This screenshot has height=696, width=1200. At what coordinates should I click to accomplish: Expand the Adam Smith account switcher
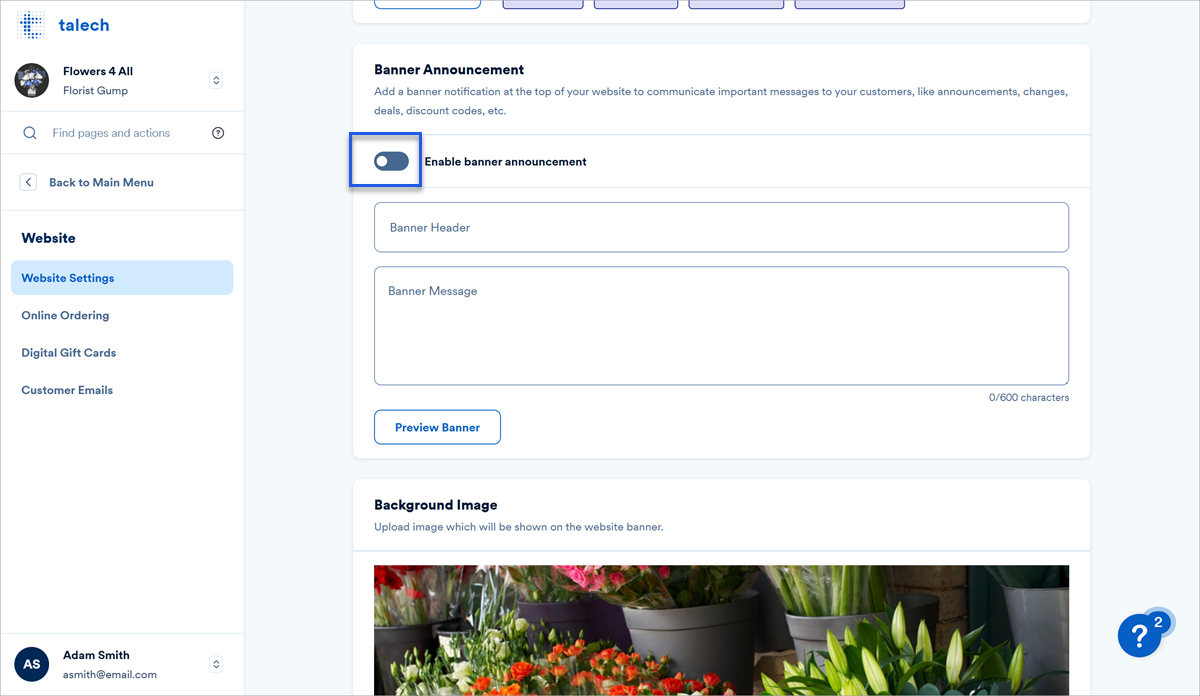[216, 664]
